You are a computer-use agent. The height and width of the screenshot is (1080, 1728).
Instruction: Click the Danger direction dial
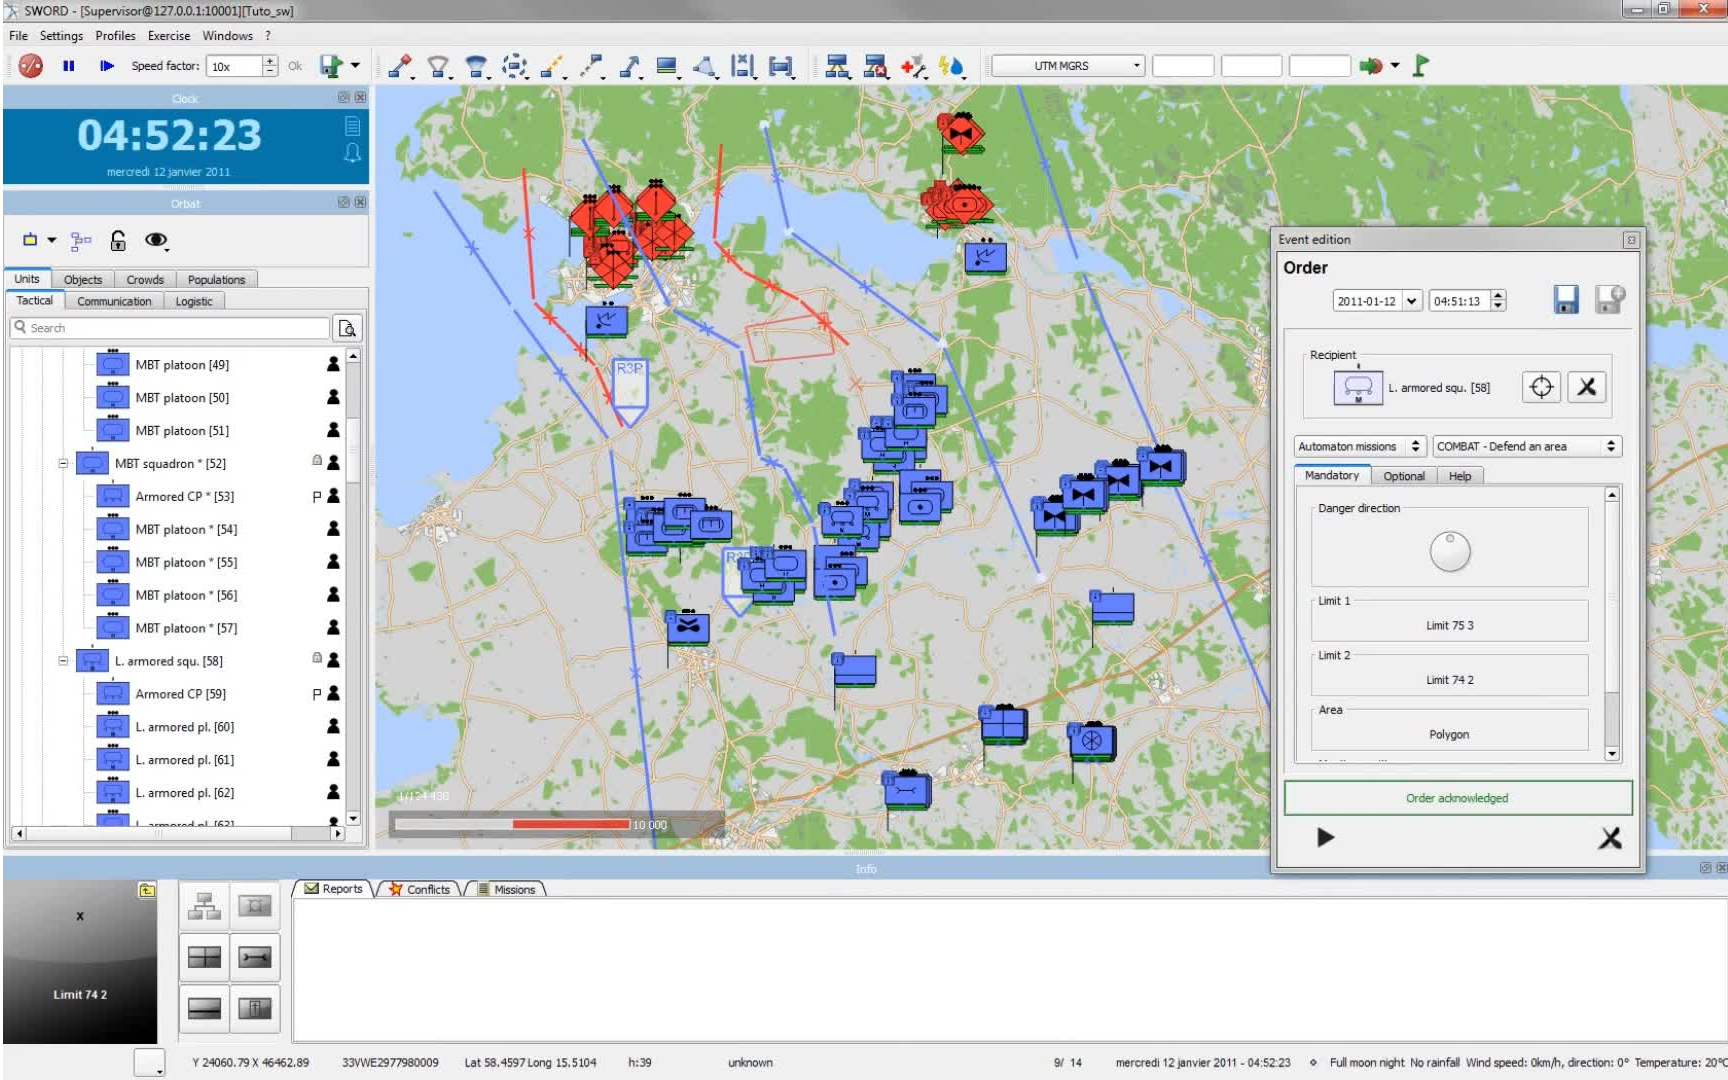1449,551
